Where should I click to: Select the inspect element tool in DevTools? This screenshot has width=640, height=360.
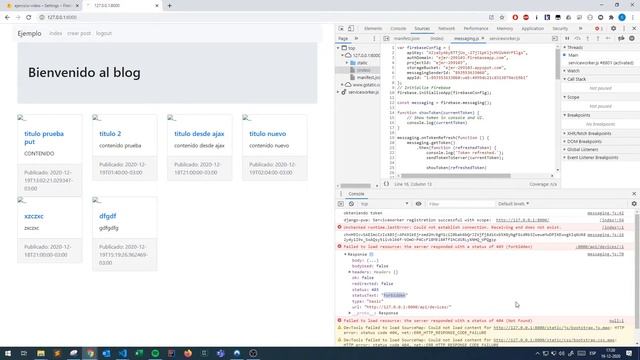click(341, 29)
